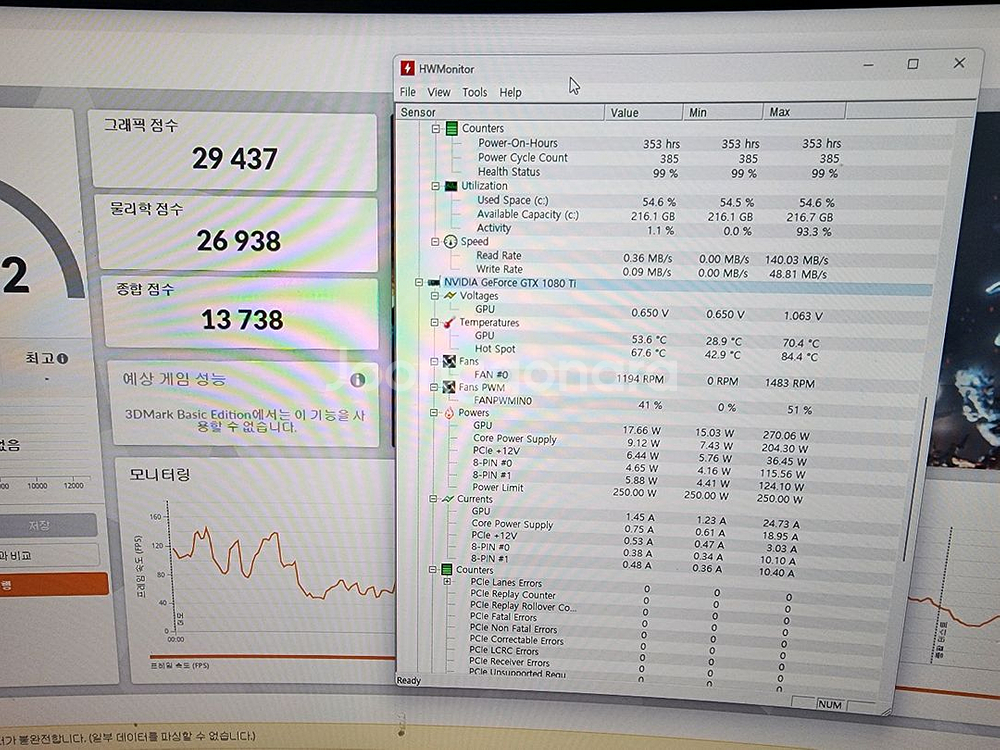
Task: Open the View menu
Action: (439, 92)
